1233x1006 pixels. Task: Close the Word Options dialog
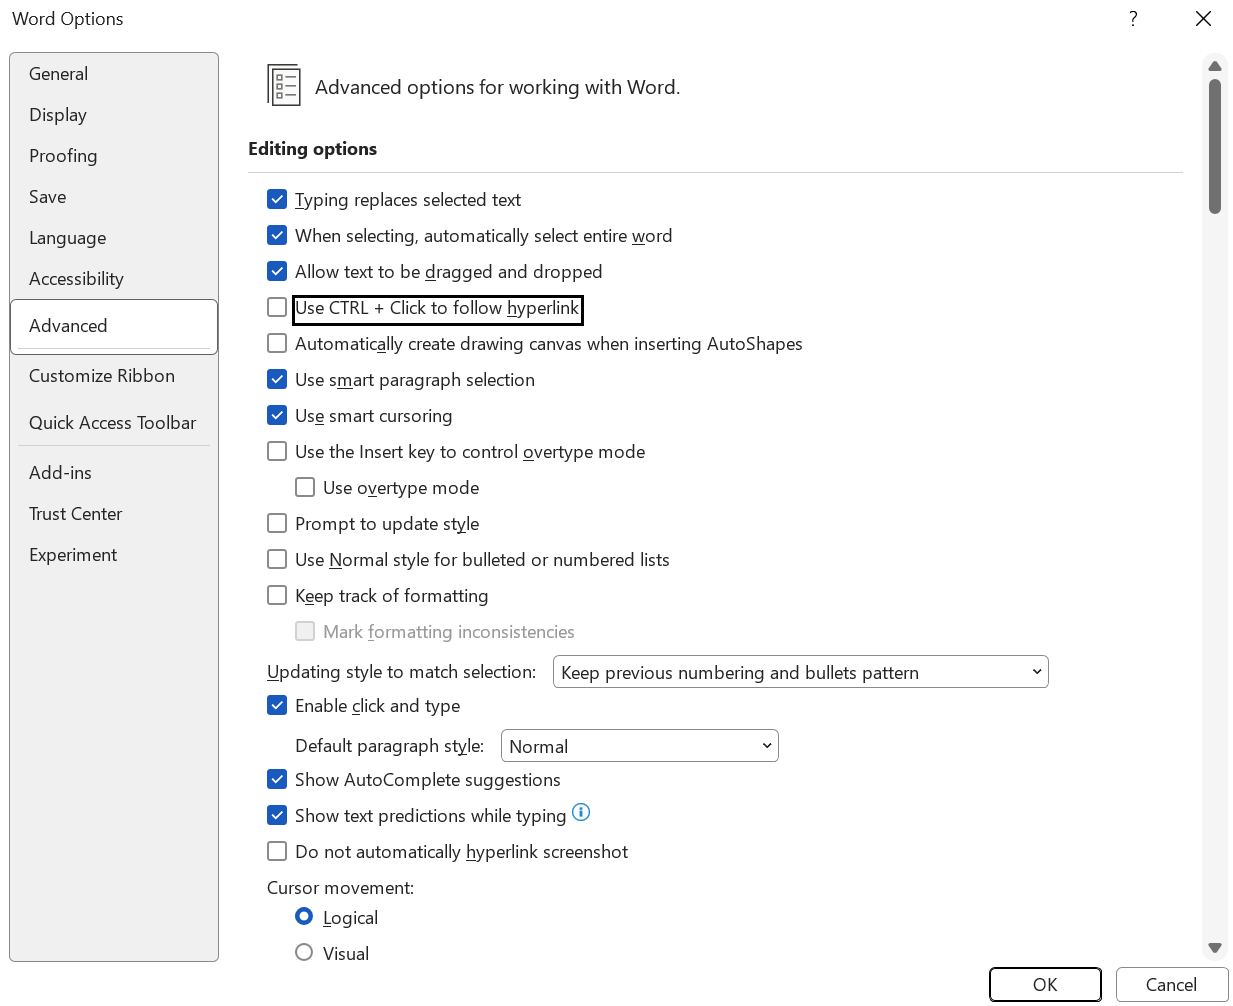click(1204, 19)
